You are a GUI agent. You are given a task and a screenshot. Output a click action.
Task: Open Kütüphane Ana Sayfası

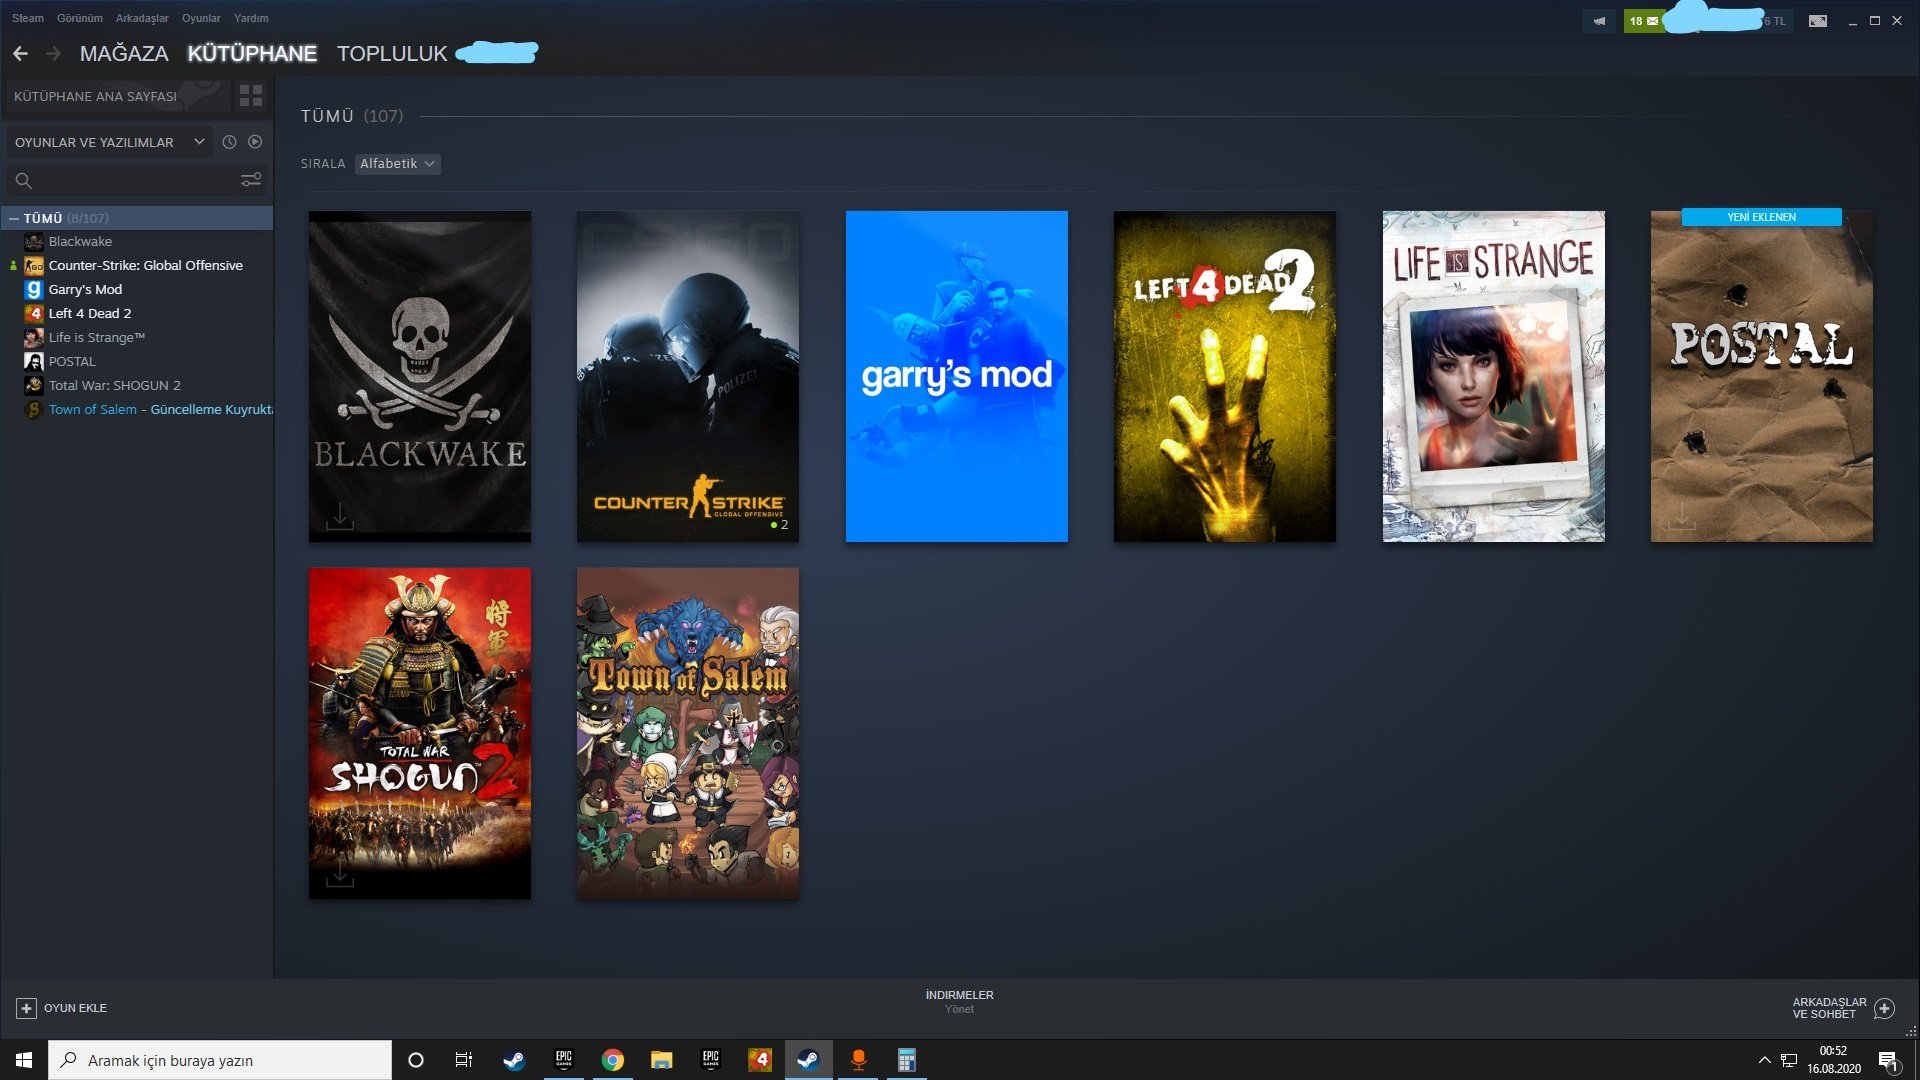117,96
